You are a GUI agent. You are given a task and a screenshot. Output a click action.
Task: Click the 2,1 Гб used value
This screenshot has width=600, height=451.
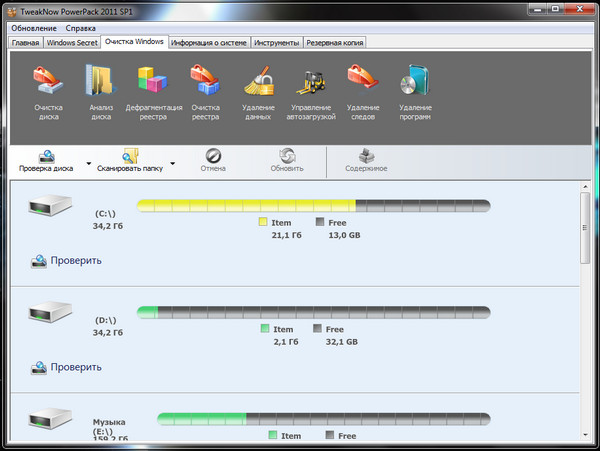tap(286, 342)
